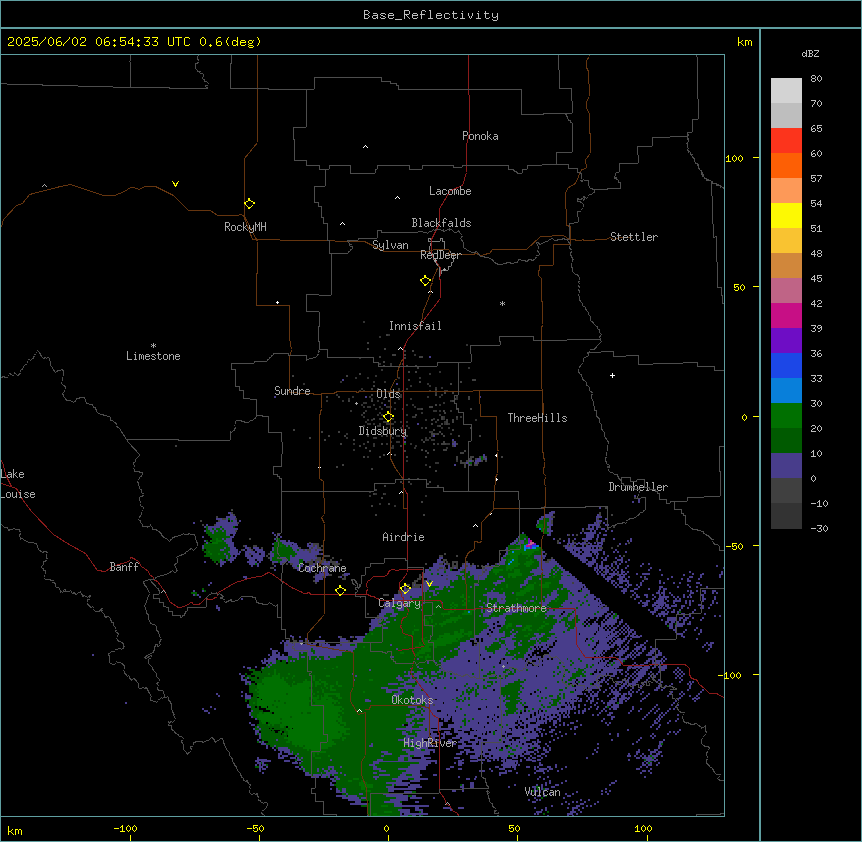
Task: Click the Stettler city label
Action: (x=634, y=237)
